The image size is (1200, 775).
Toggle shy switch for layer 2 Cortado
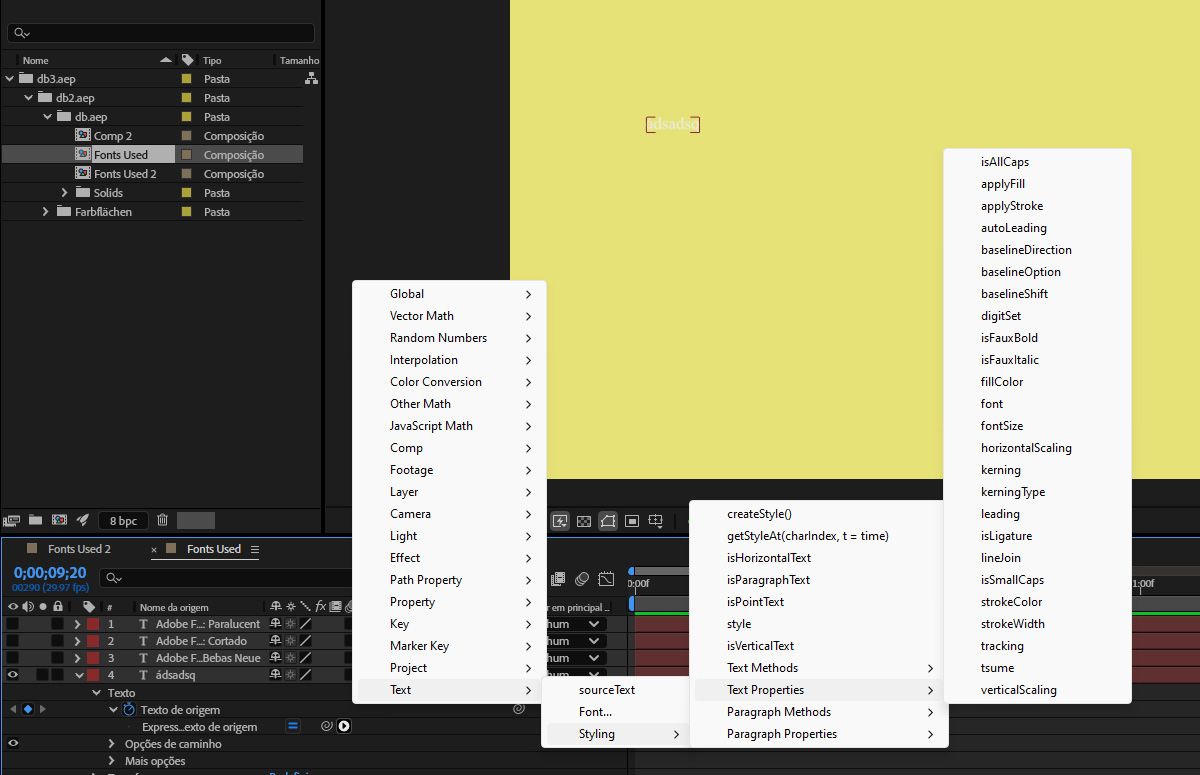275,641
